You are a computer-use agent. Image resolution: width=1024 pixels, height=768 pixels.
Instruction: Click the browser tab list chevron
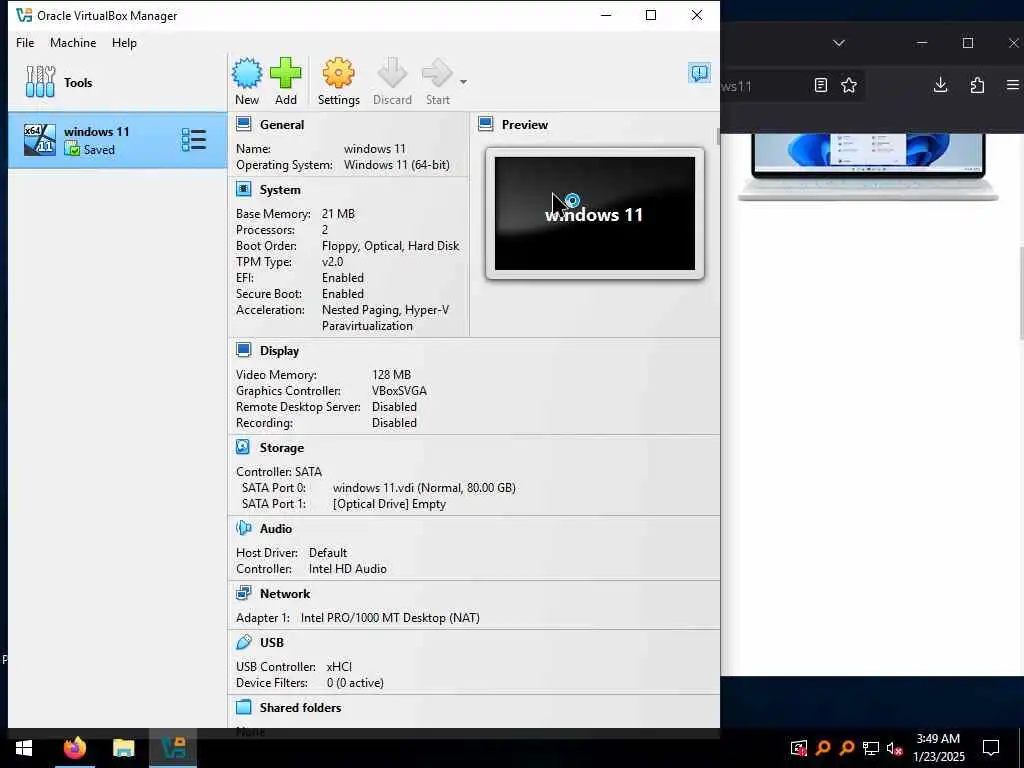point(839,43)
